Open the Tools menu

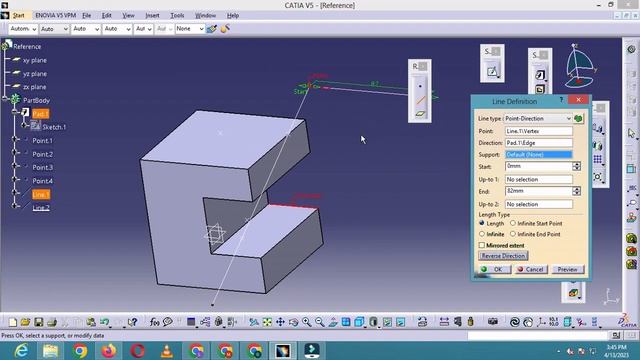click(x=177, y=16)
